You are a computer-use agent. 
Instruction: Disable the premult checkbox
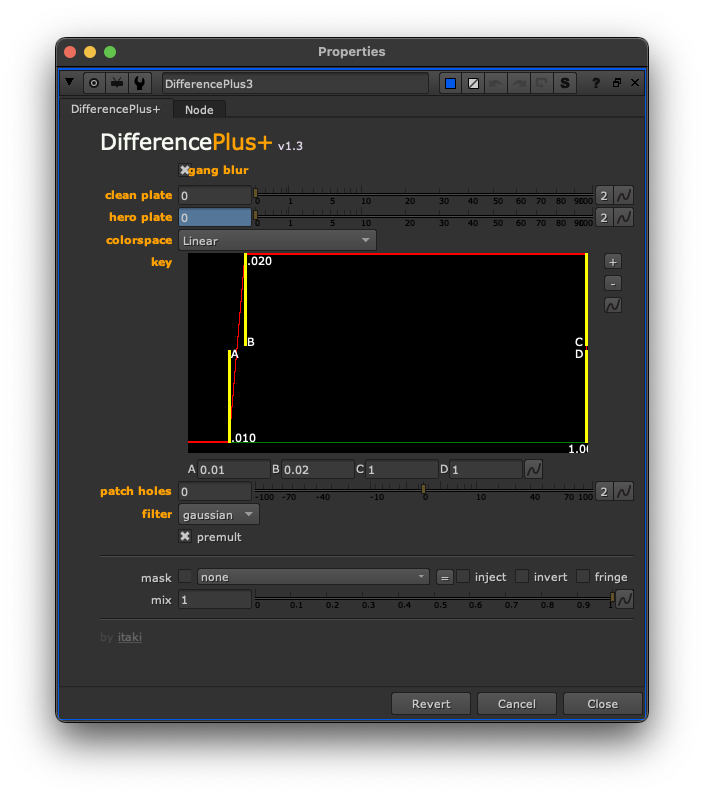pyautogui.click(x=185, y=537)
